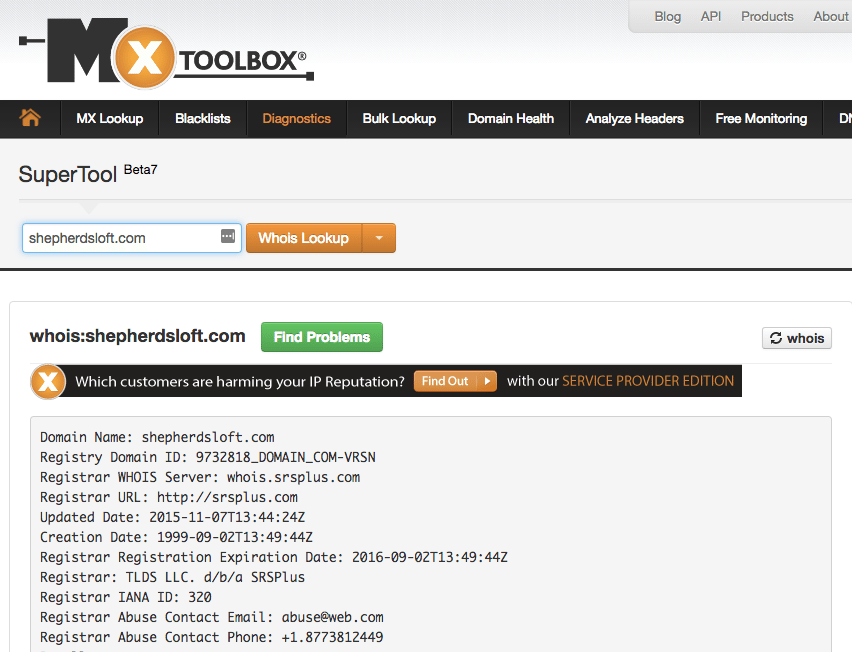852x652 pixels.
Task: Open the Whois Lookup dropdown arrow
Action: [x=379, y=238]
